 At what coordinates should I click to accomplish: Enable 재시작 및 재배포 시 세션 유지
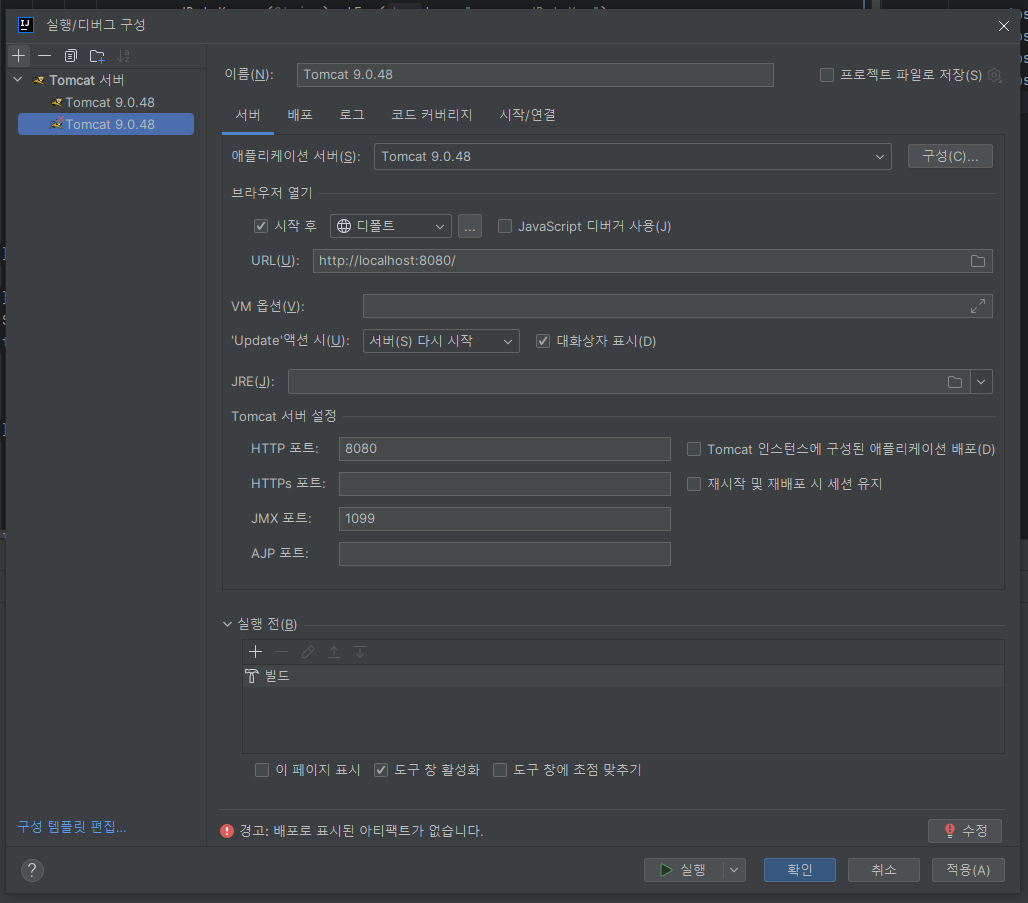[694, 484]
